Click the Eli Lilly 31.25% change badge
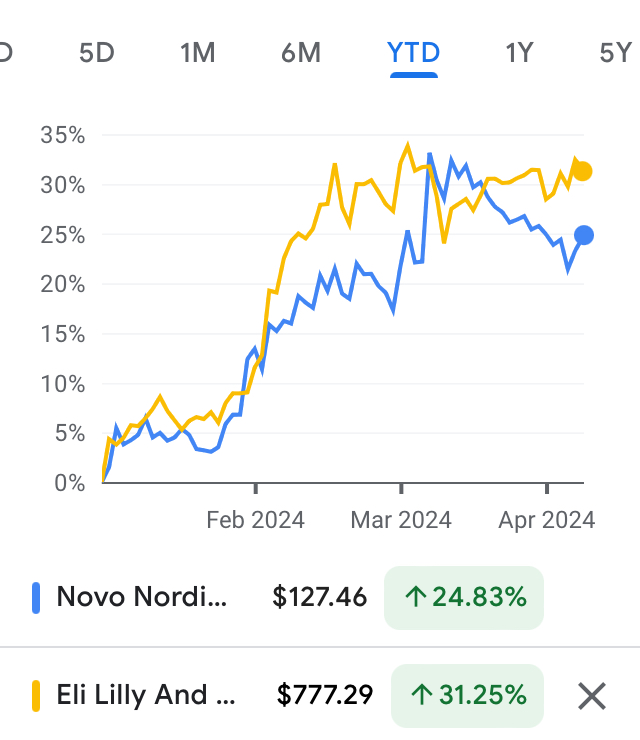 pos(467,696)
